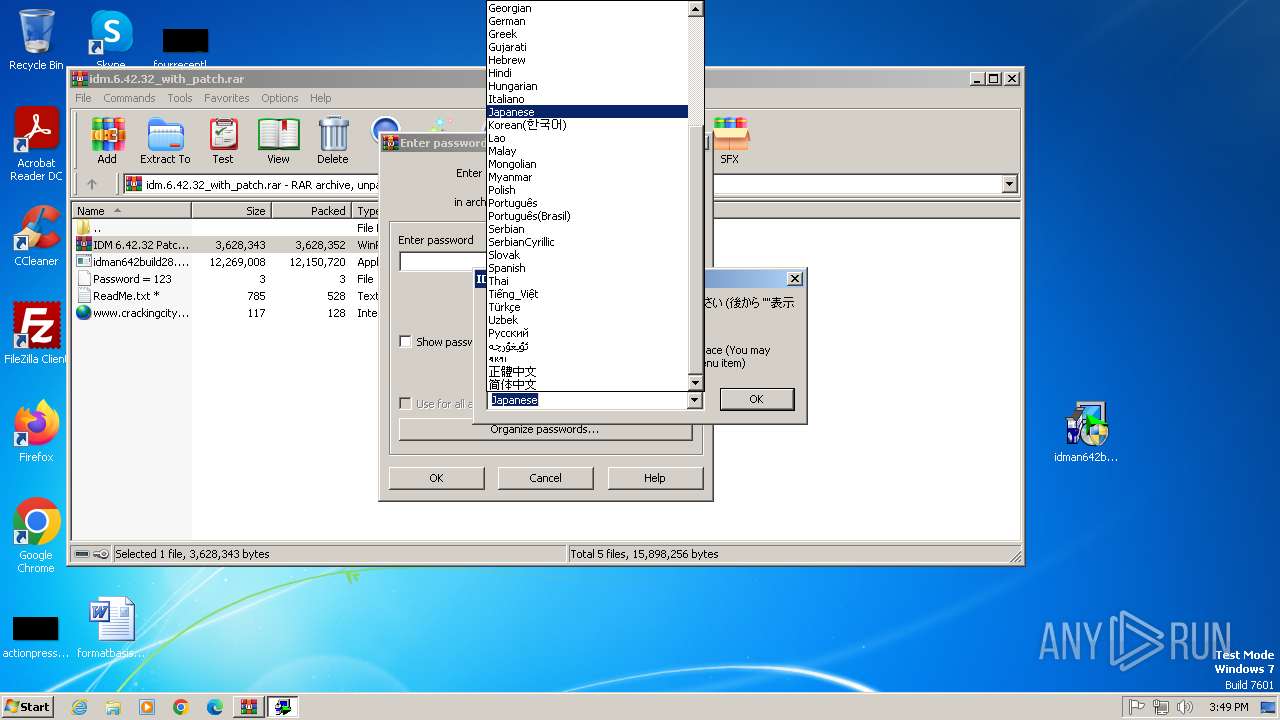Sort by Name column header
1280x720 pixels.
(x=132, y=211)
